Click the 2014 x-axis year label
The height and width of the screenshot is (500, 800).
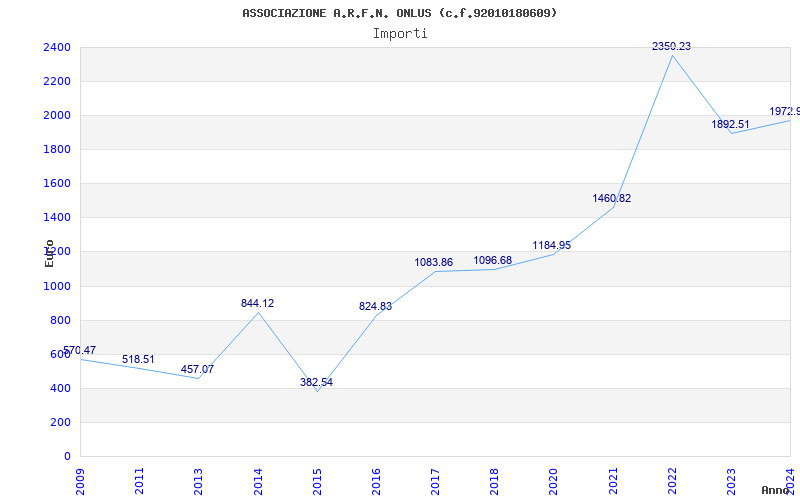[258, 481]
